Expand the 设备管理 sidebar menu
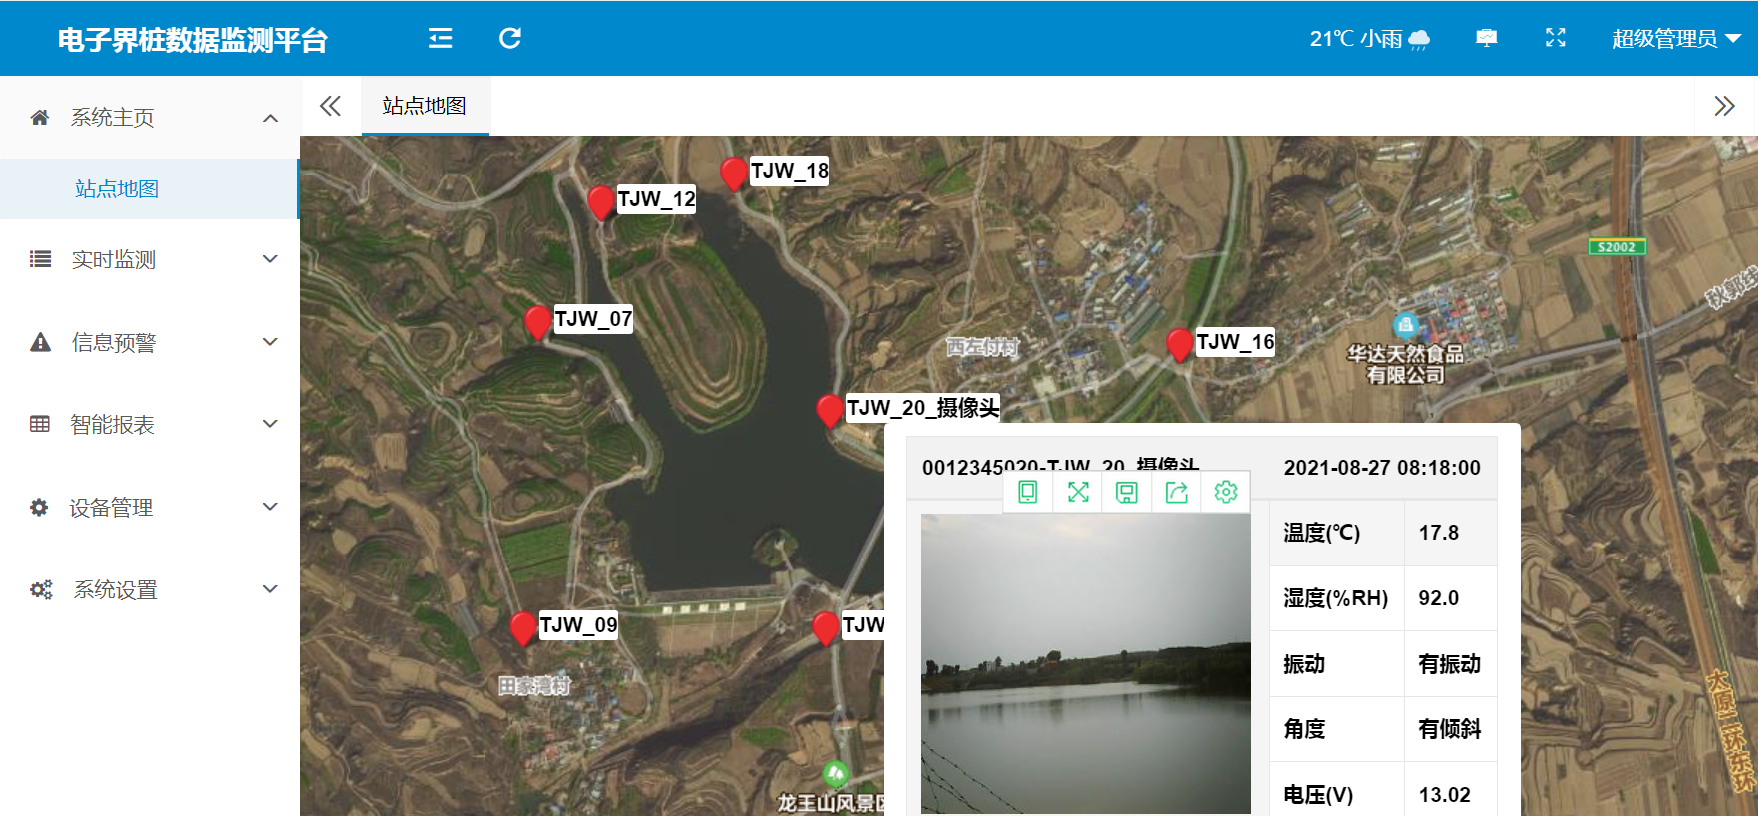The image size is (1758, 816). pos(150,508)
